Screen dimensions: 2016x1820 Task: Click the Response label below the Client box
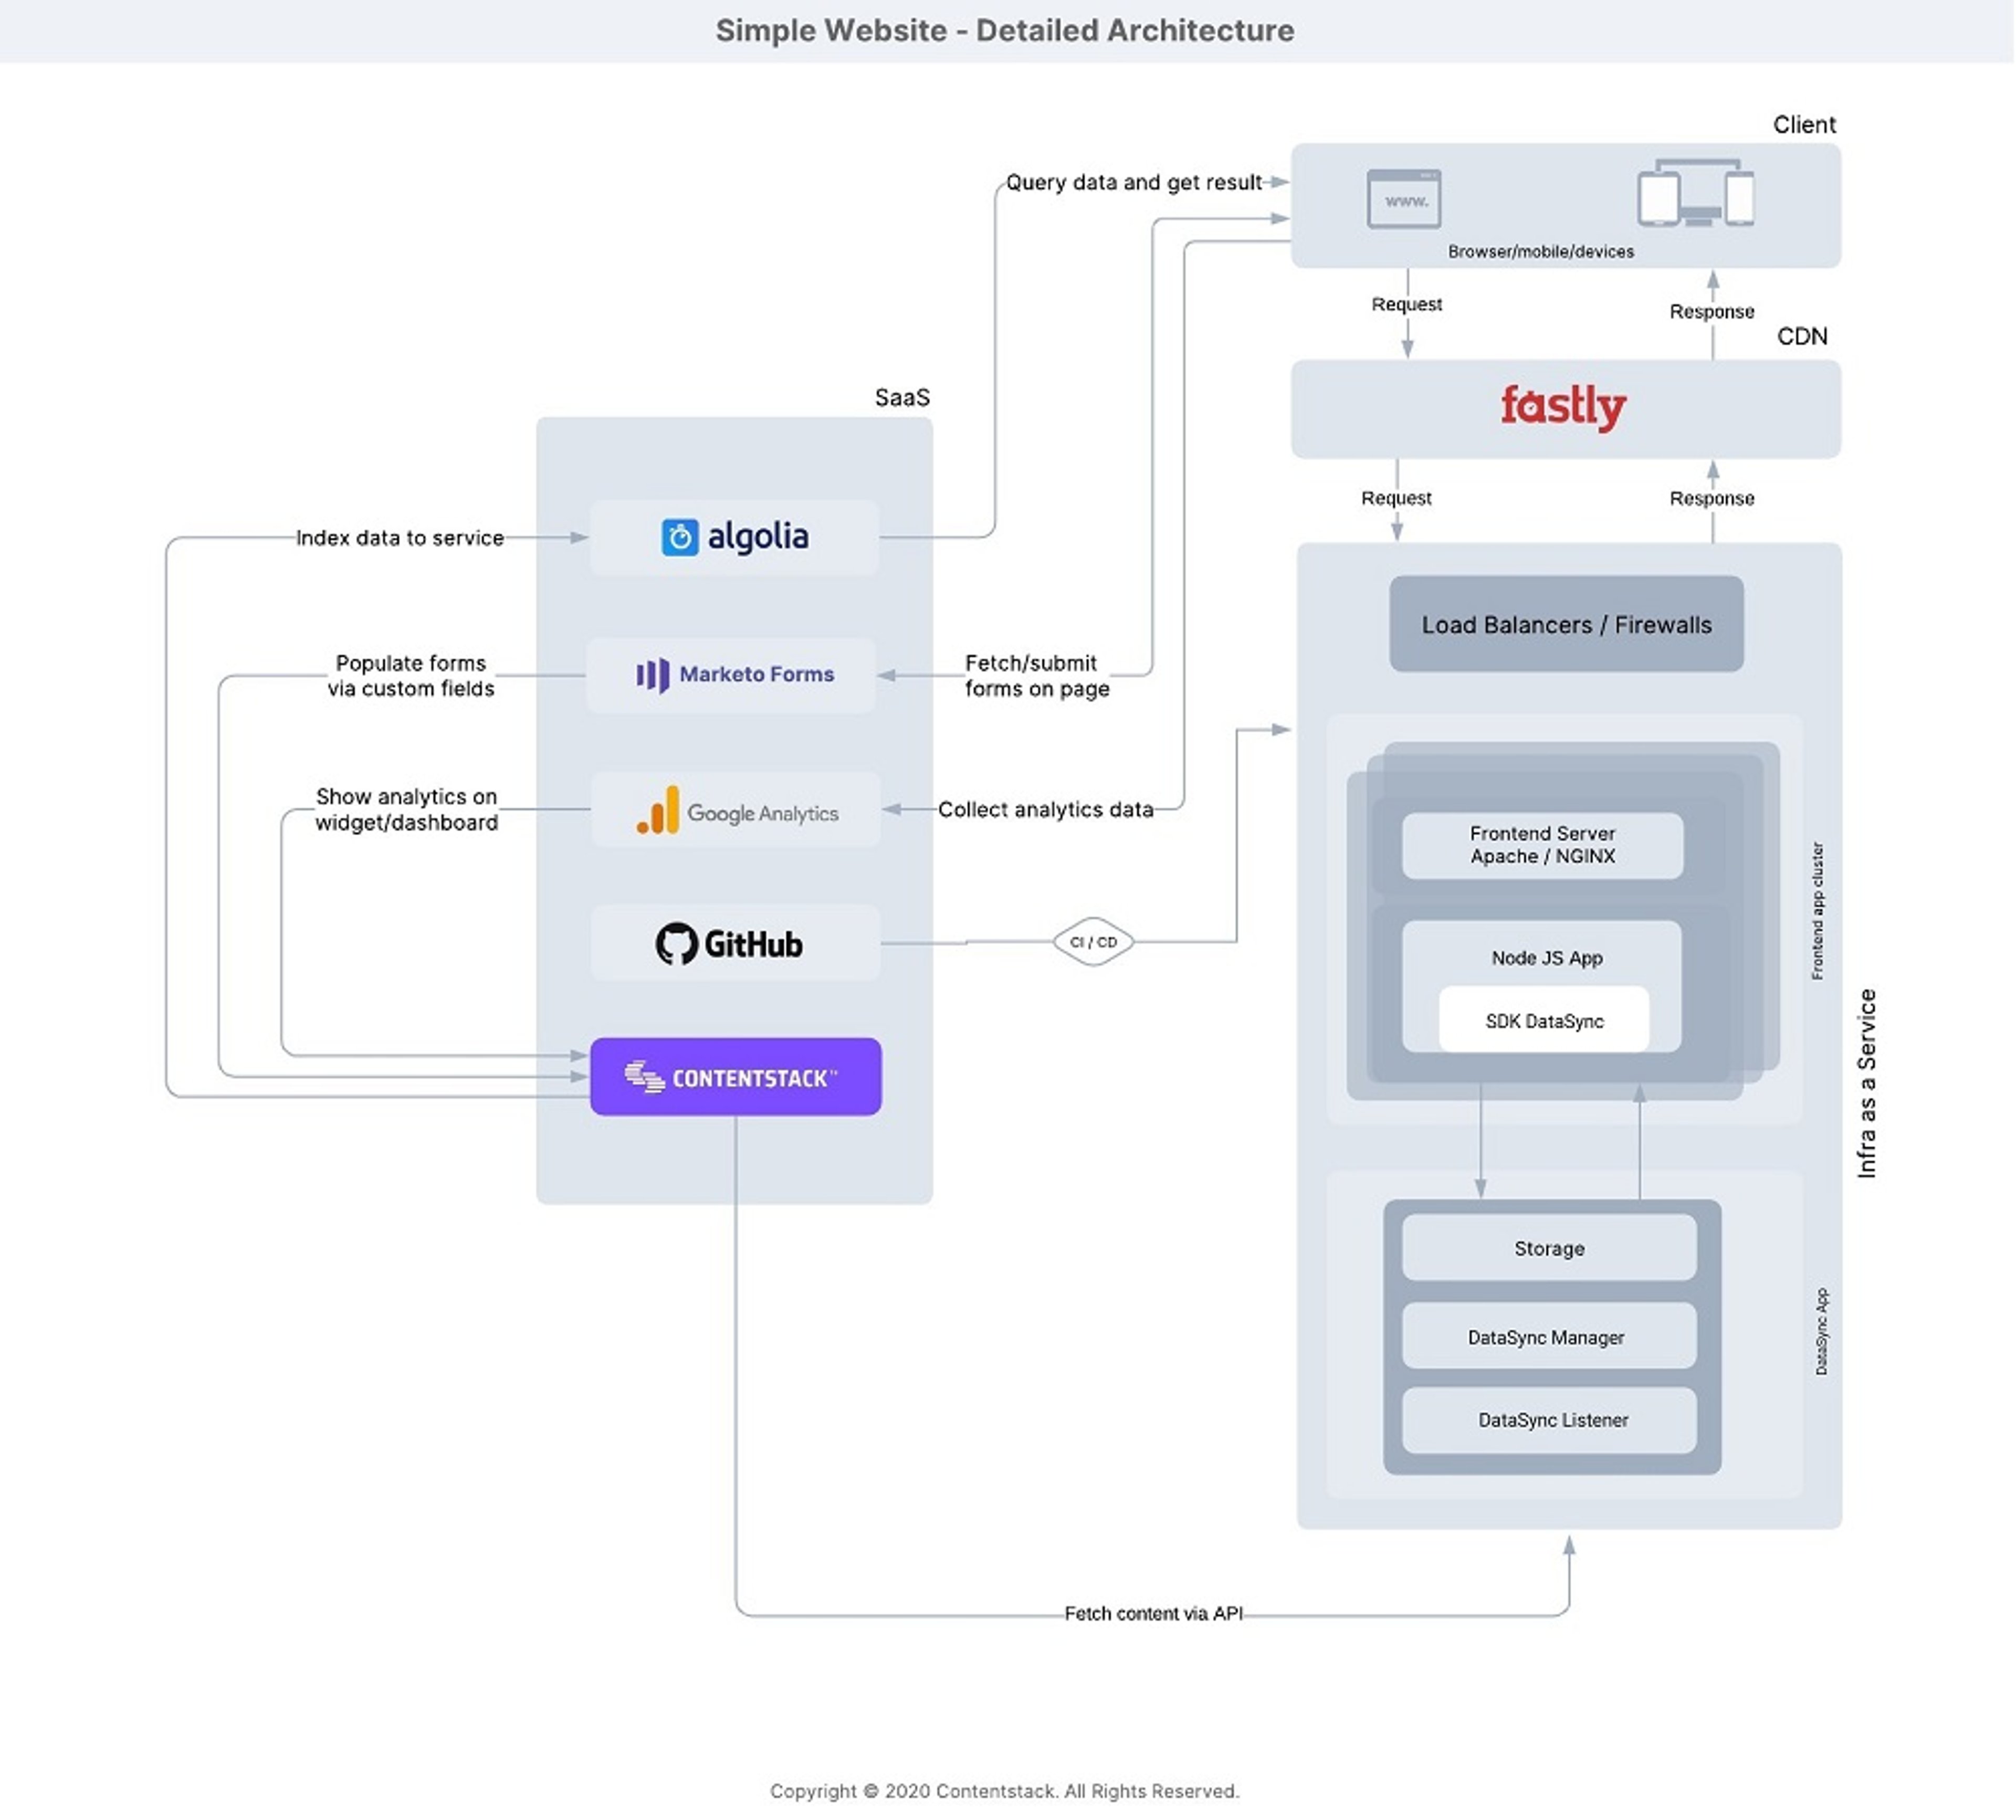coord(1712,311)
